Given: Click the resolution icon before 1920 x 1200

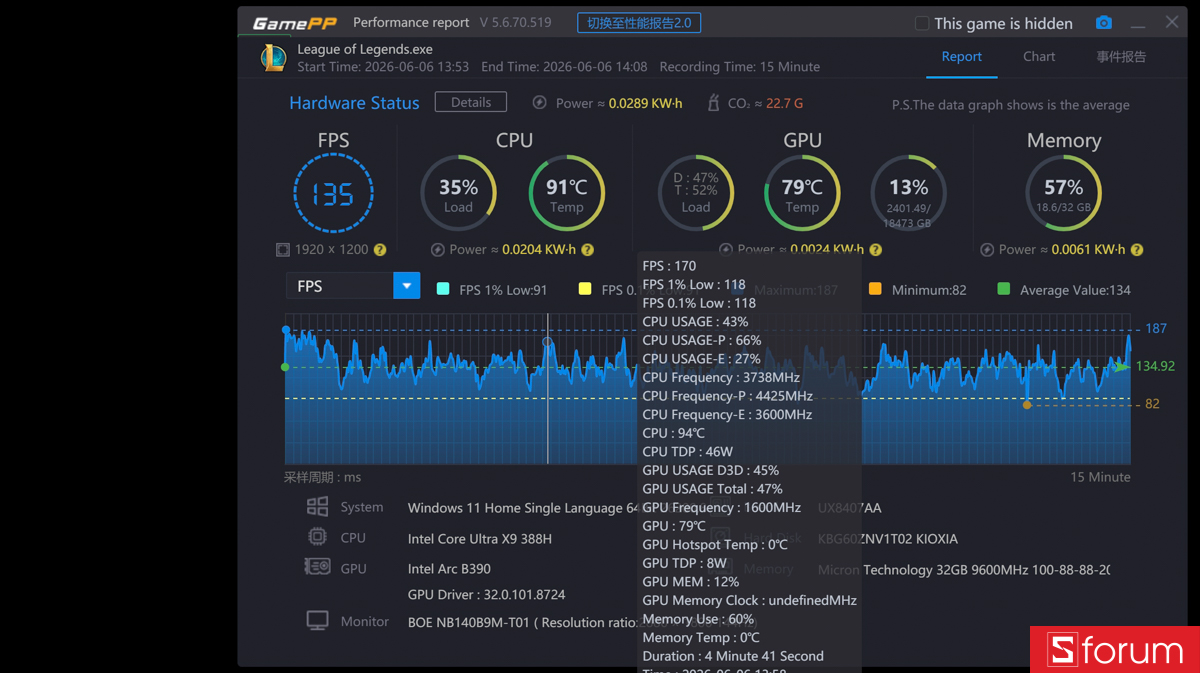Looking at the screenshot, I should (x=283, y=250).
